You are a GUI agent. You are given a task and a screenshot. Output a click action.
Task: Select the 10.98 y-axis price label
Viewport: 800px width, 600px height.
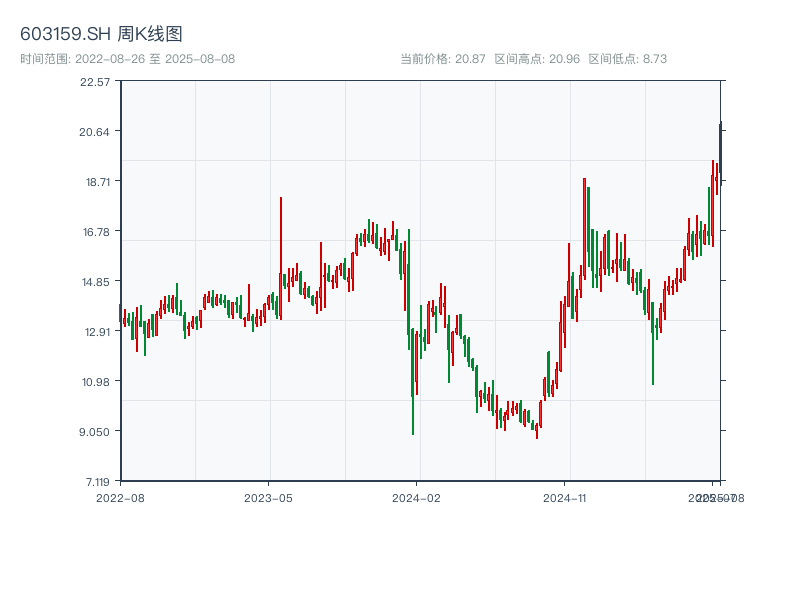click(95, 382)
